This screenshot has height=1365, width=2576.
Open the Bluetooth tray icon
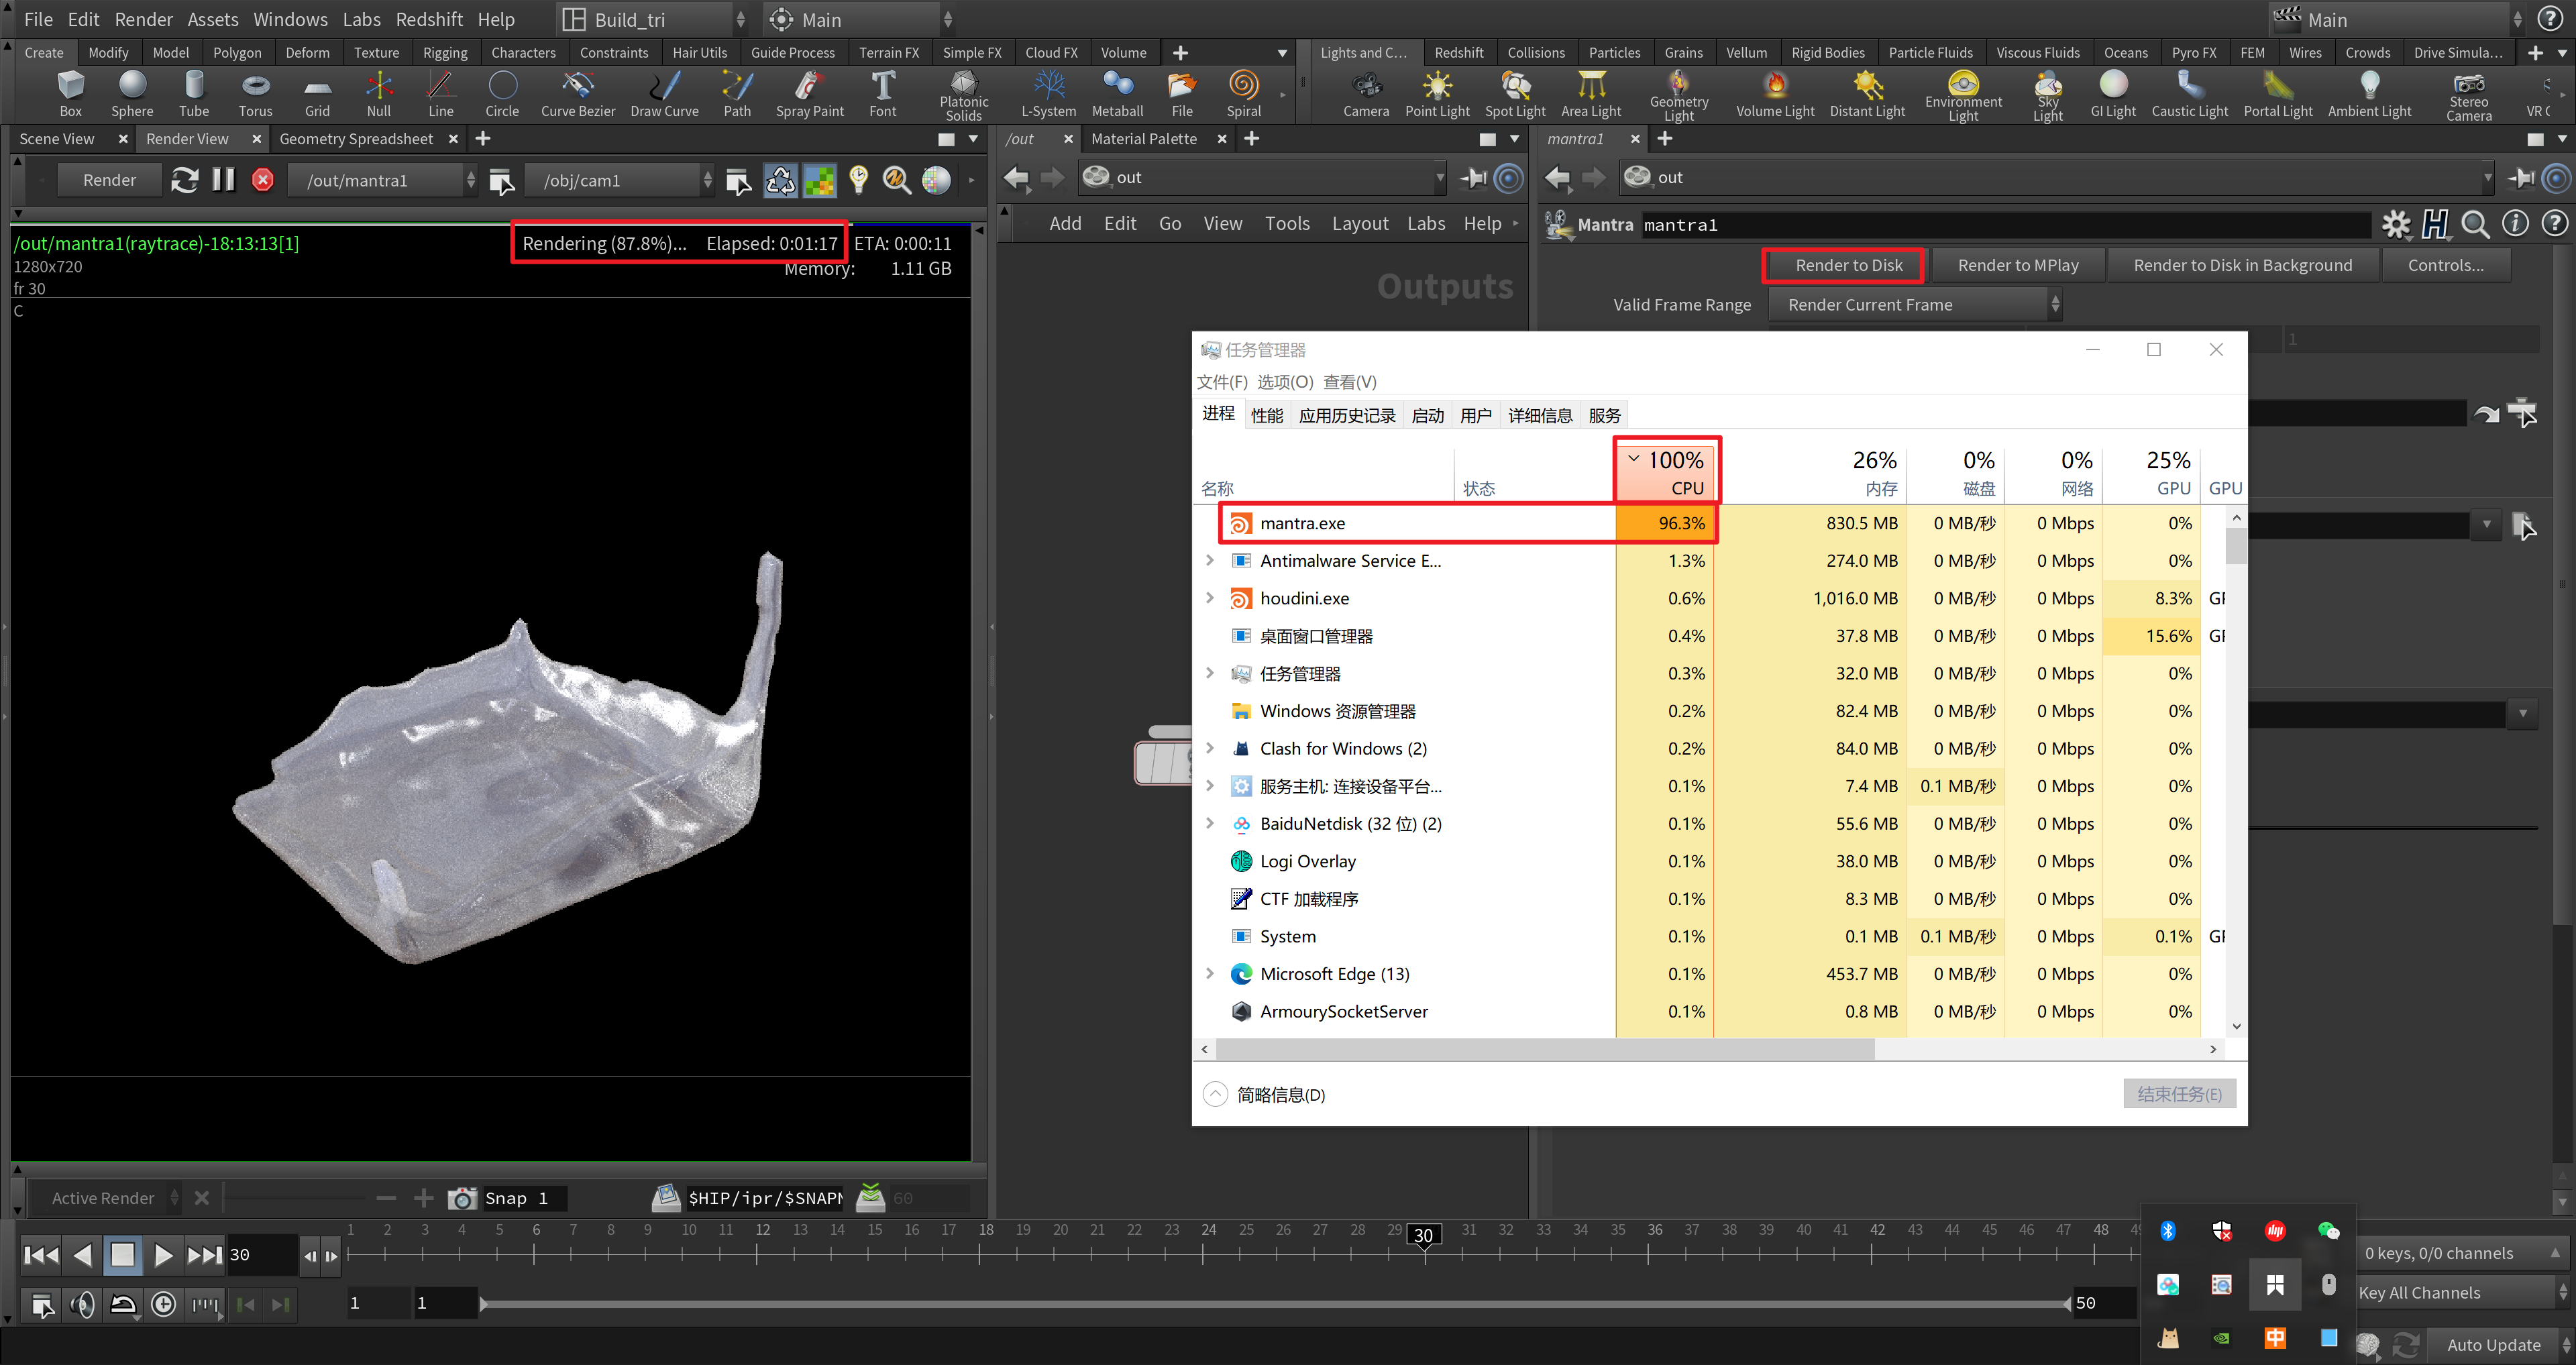pyautogui.click(x=2167, y=1231)
